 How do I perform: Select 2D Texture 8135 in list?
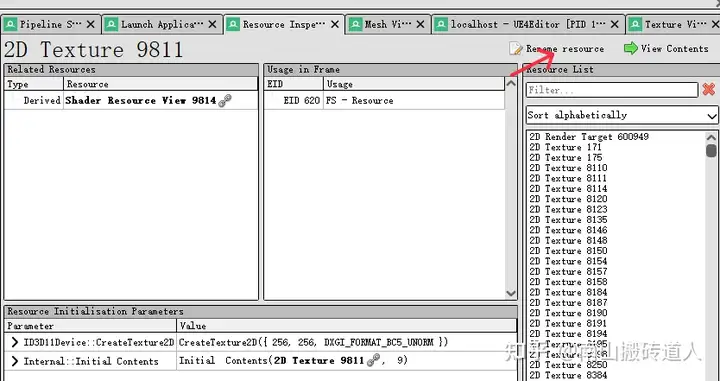click(x=568, y=220)
